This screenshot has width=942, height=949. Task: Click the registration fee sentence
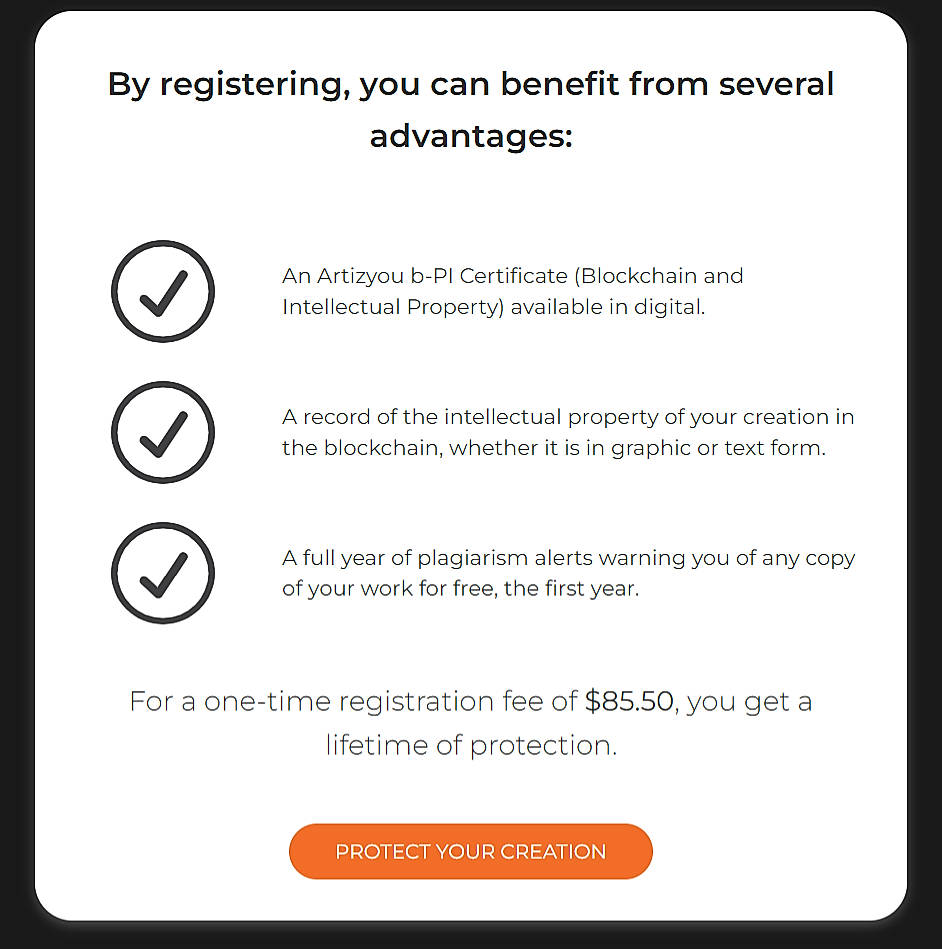470,722
